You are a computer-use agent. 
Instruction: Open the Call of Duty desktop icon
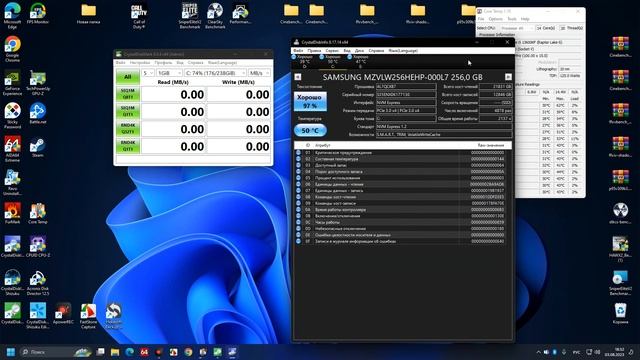coord(139,16)
